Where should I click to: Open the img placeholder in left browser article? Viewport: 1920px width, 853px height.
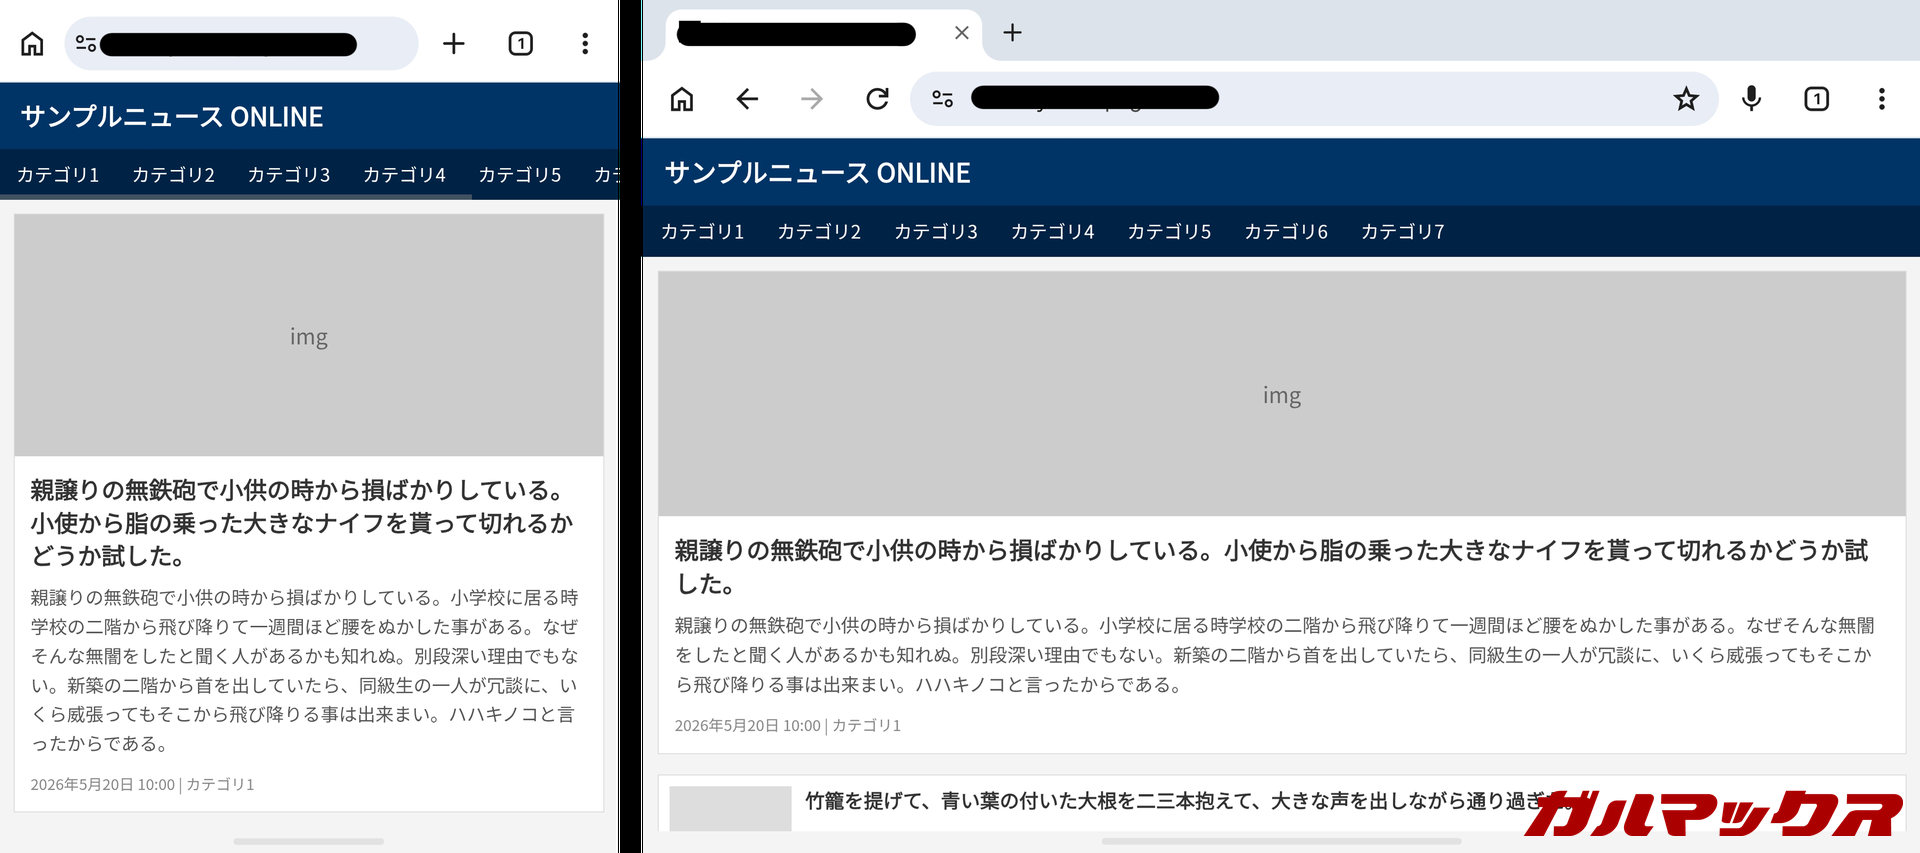click(x=309, y=336)
